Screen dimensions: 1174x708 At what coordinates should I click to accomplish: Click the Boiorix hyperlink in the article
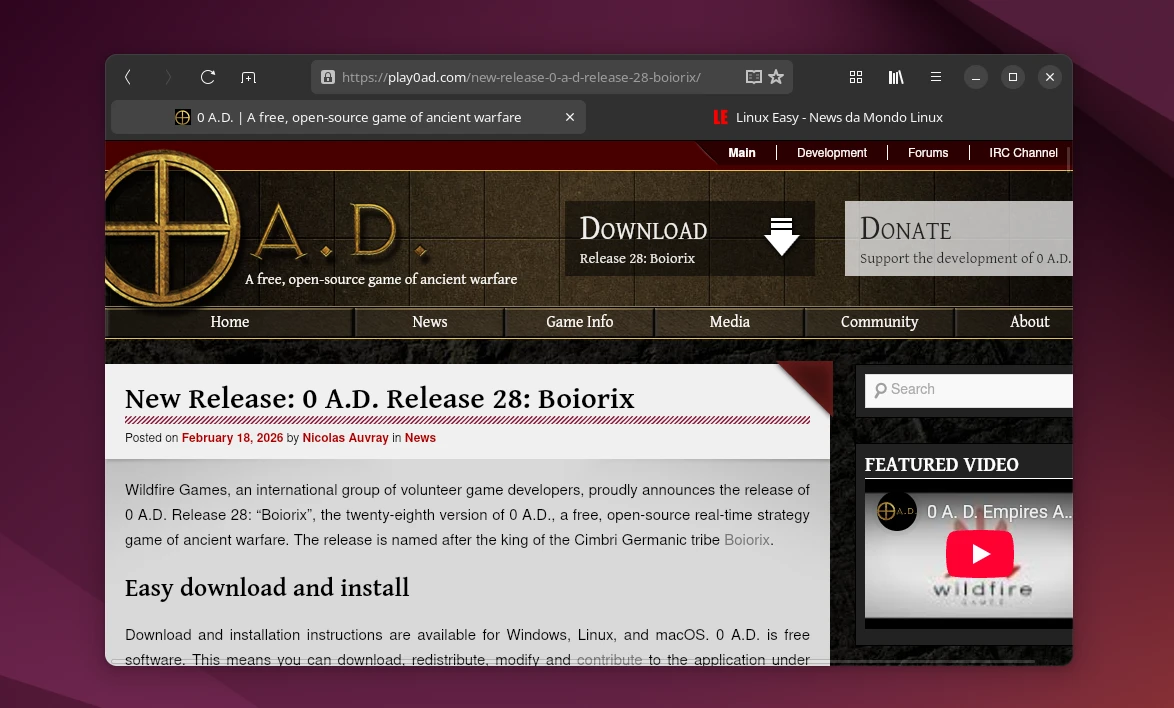747,540
